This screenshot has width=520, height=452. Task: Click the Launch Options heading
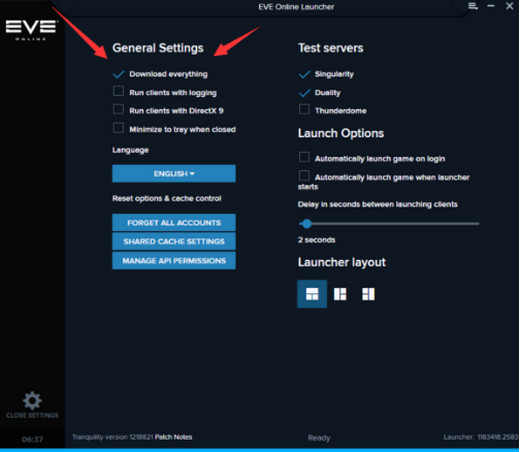tap(341, 133)
